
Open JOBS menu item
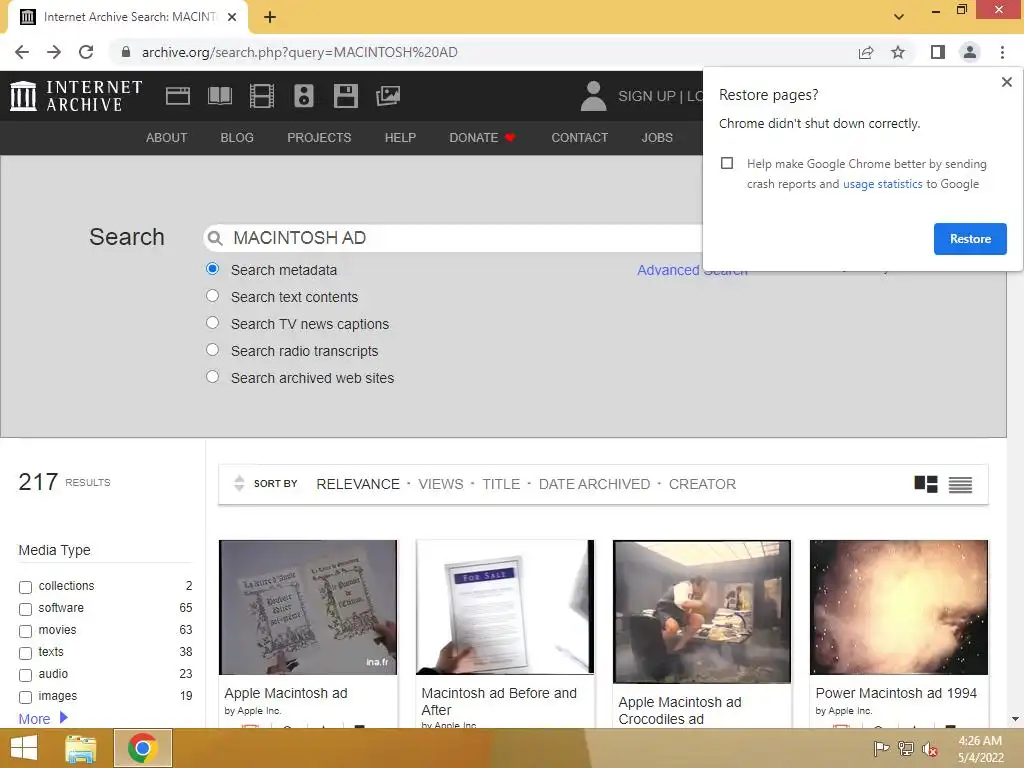(657, 138)
